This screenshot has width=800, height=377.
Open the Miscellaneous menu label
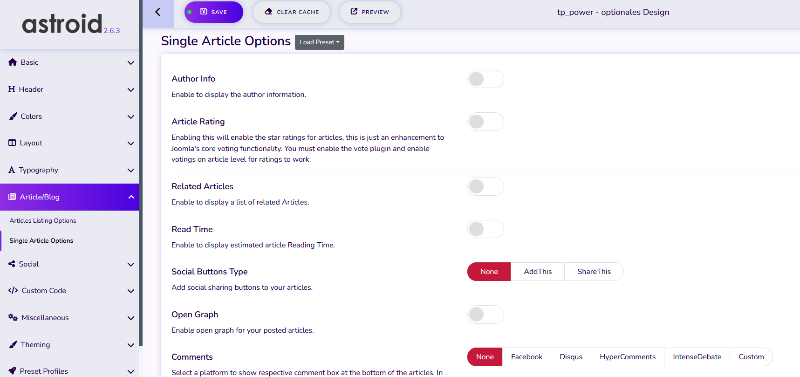point(45,317)
